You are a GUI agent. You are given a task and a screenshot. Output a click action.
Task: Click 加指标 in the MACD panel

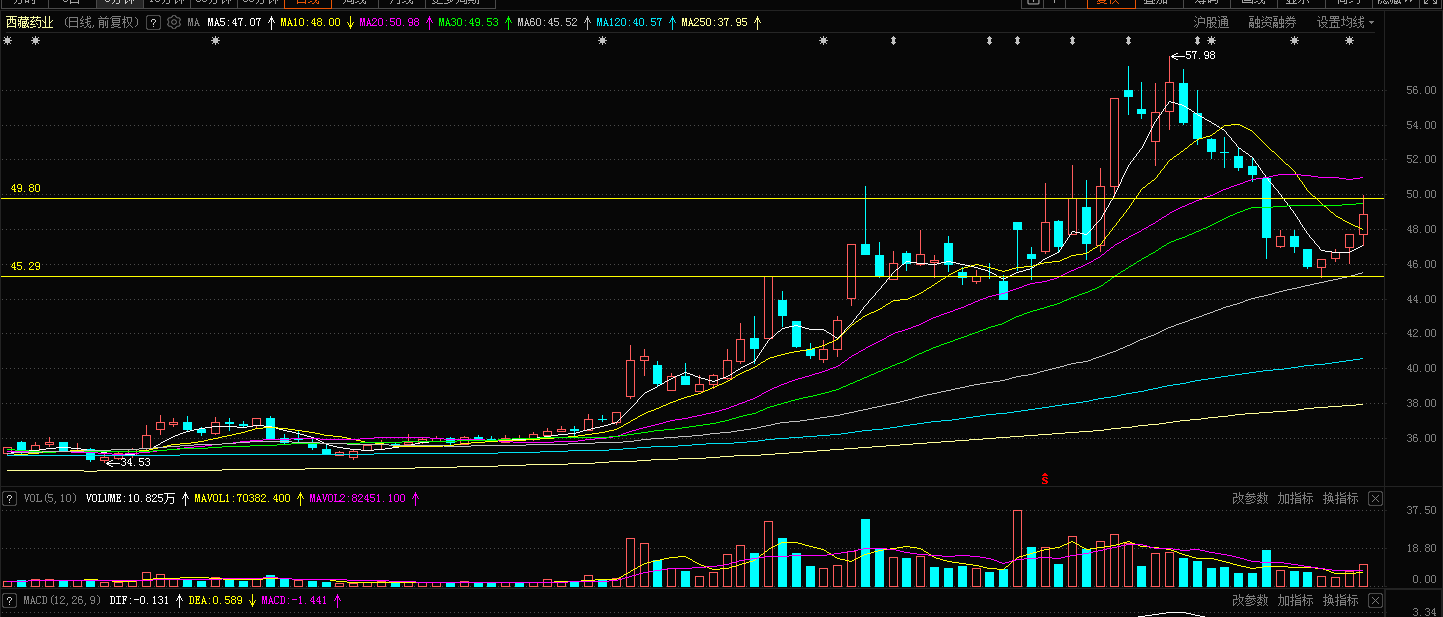[x=1295, y=600]
